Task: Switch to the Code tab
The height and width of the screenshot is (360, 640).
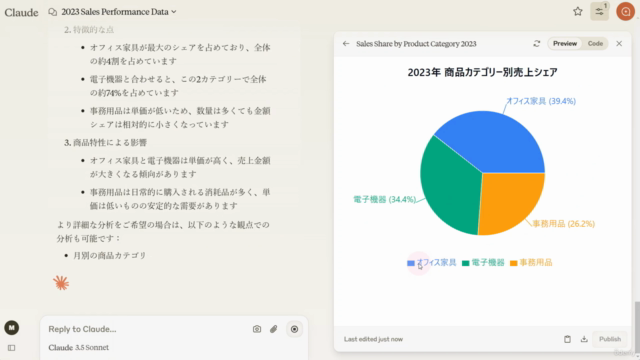Action: [595, 44]
